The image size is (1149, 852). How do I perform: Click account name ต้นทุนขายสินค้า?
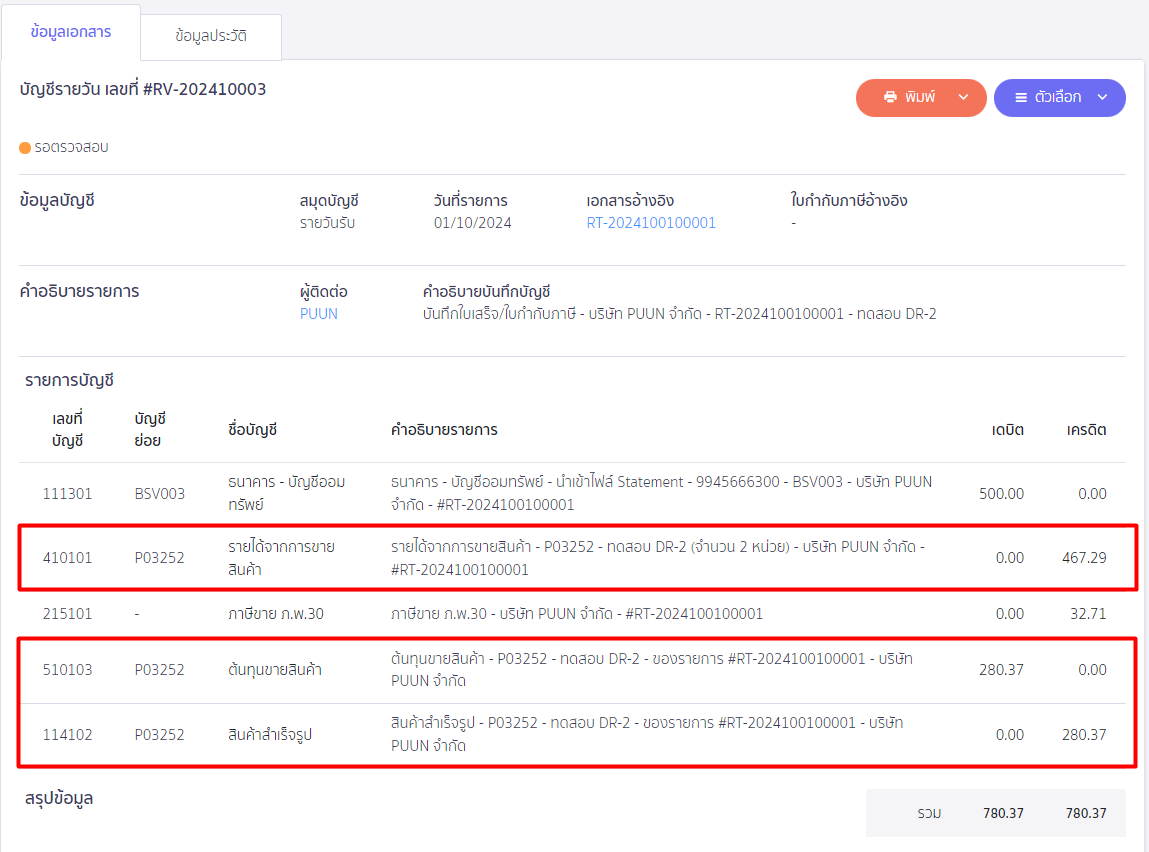click(x=275, y=670)
